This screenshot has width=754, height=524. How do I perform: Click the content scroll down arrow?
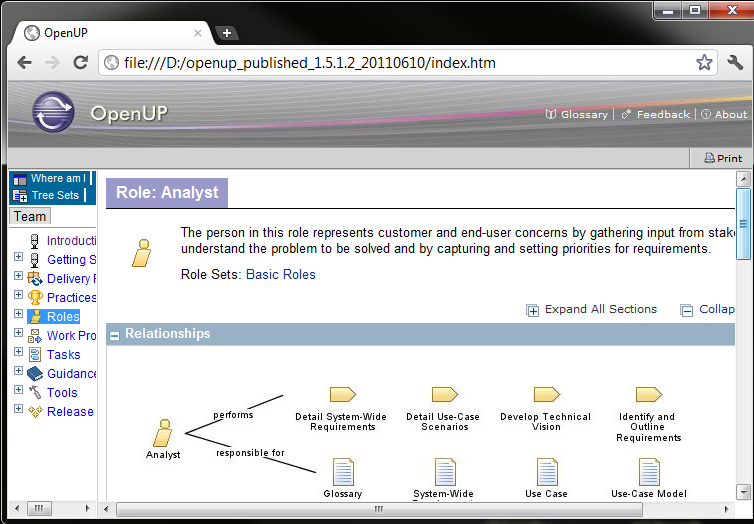point(743,492)
